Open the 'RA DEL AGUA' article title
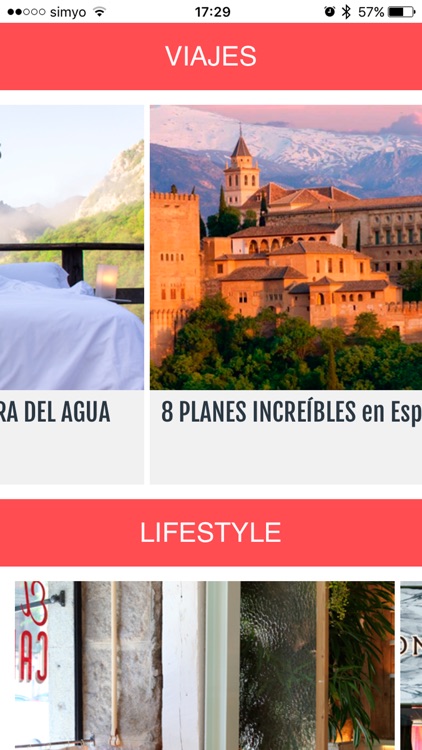 click(x=55, y=411)
